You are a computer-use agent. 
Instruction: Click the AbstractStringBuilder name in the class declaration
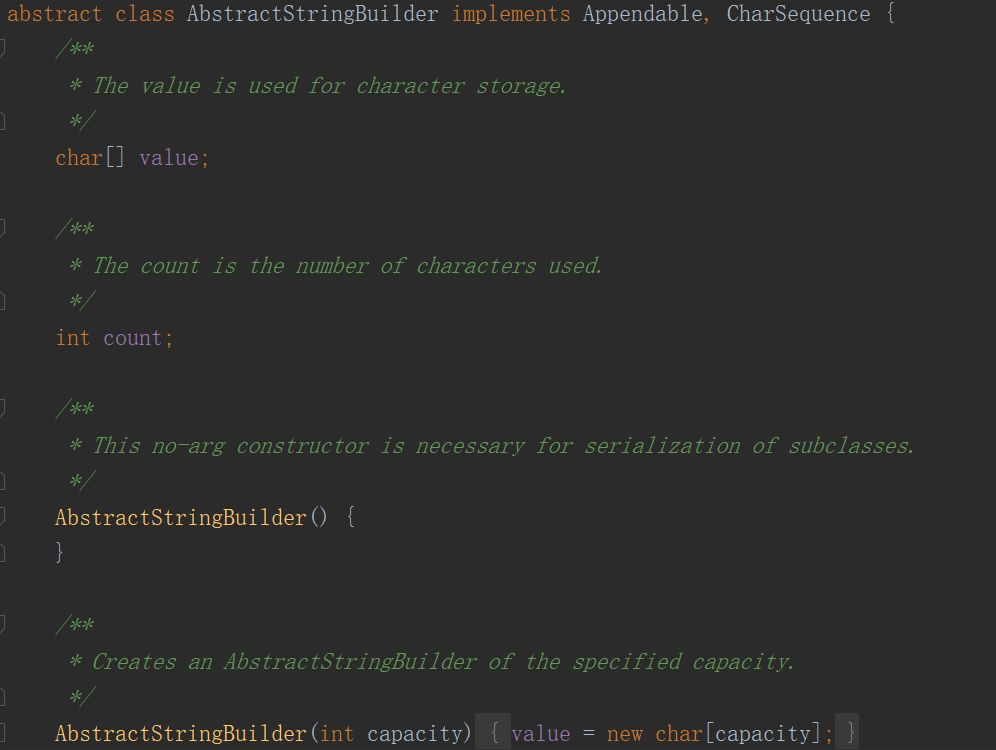313,14
